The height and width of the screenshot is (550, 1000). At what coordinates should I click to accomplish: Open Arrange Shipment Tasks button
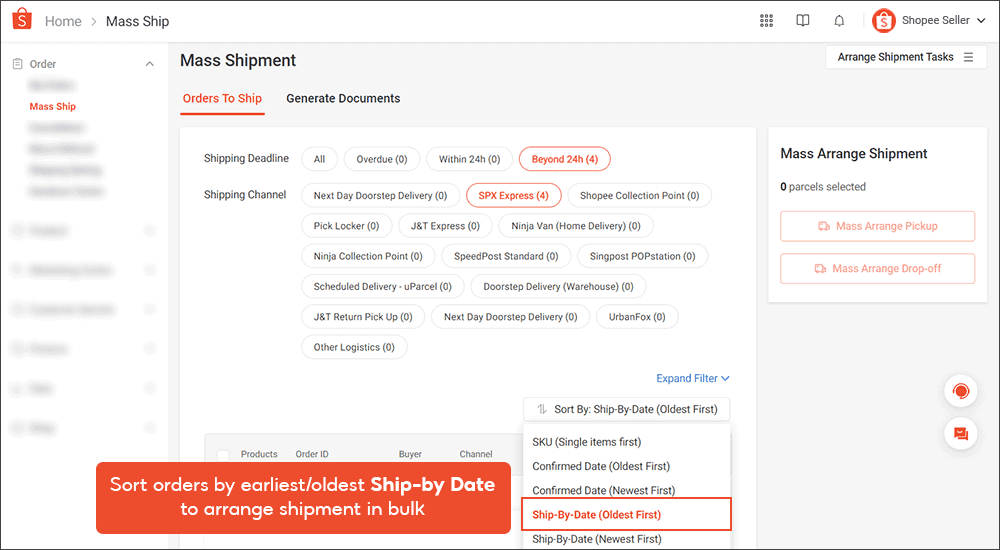coord(906,57)
